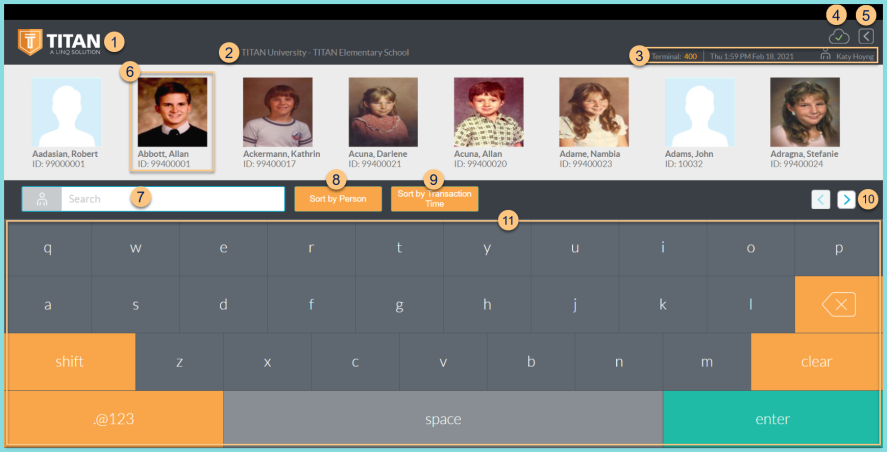This screenshot has width=887, height=452.
Task: Tap the n key
Action: click(x=619, y=362)
